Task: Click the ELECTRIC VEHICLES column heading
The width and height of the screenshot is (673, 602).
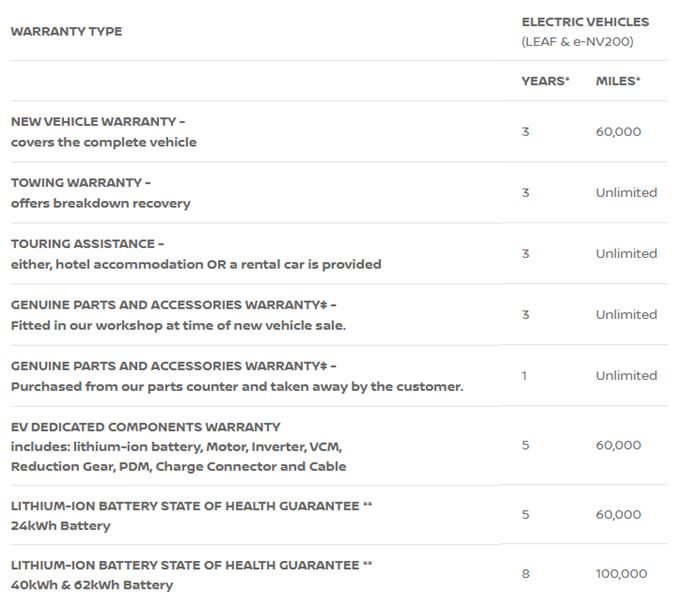Action: coord(585,21)
